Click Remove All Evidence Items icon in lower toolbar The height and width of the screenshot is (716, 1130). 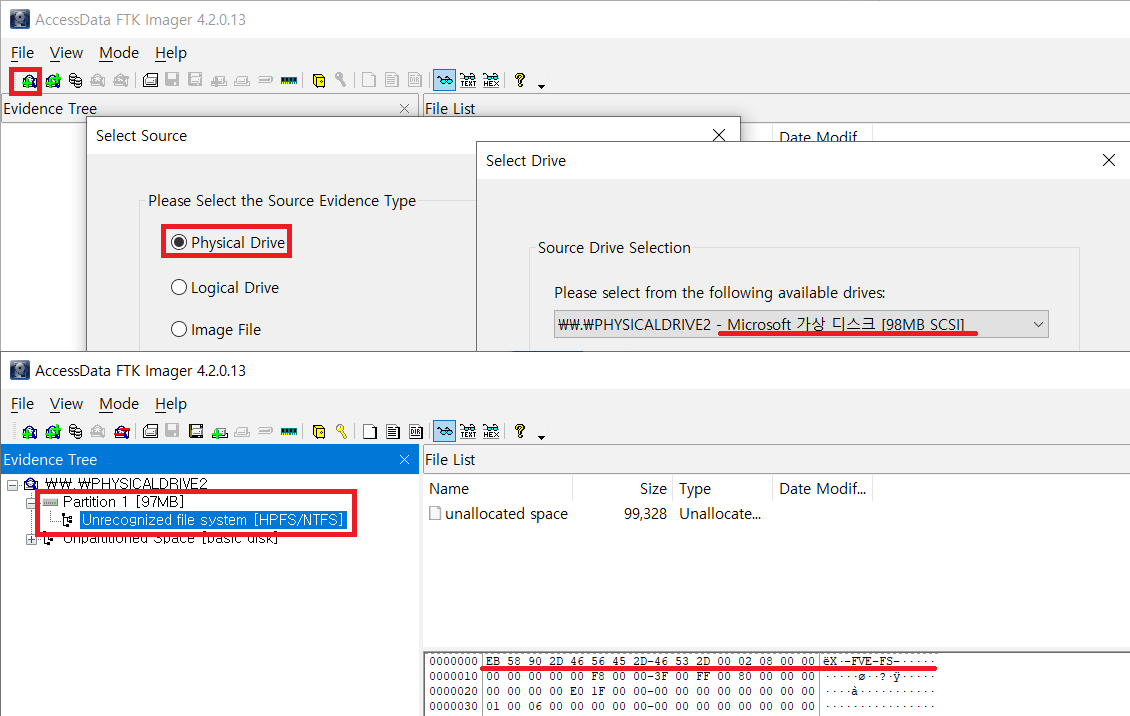(x=121, y=432)
